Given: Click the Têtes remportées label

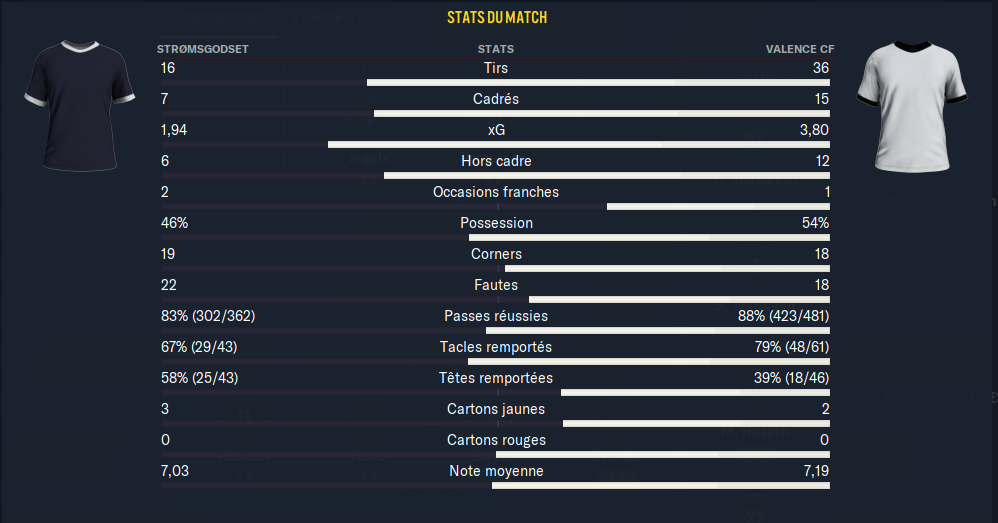Looking at the screenshot, I should click(x=496, y=378).
